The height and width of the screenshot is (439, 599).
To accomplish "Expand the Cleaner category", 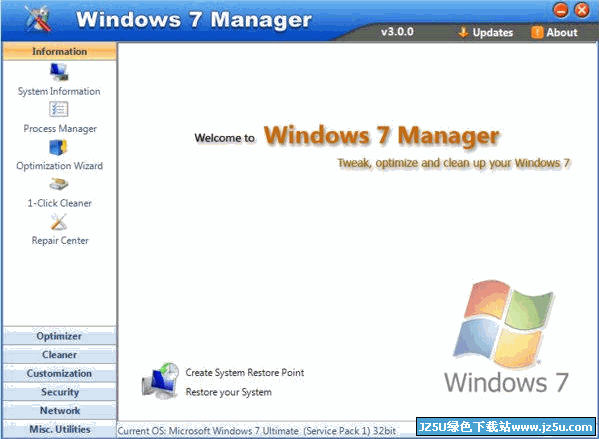I will 60,355.
